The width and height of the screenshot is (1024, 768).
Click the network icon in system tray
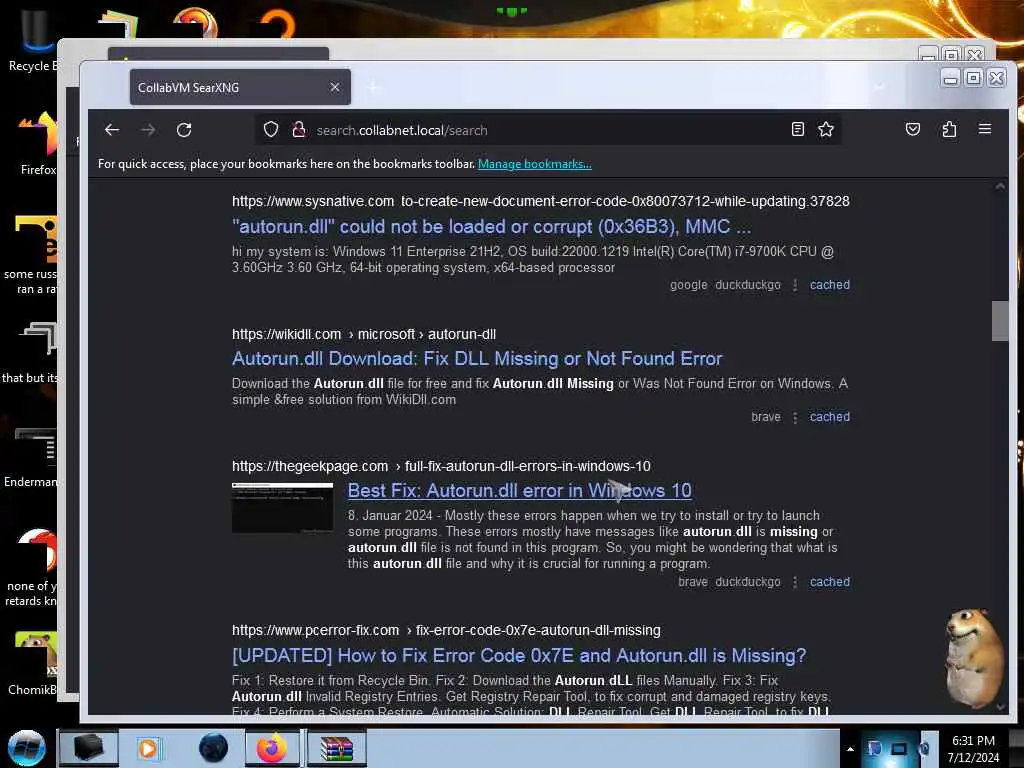[899, 749]
